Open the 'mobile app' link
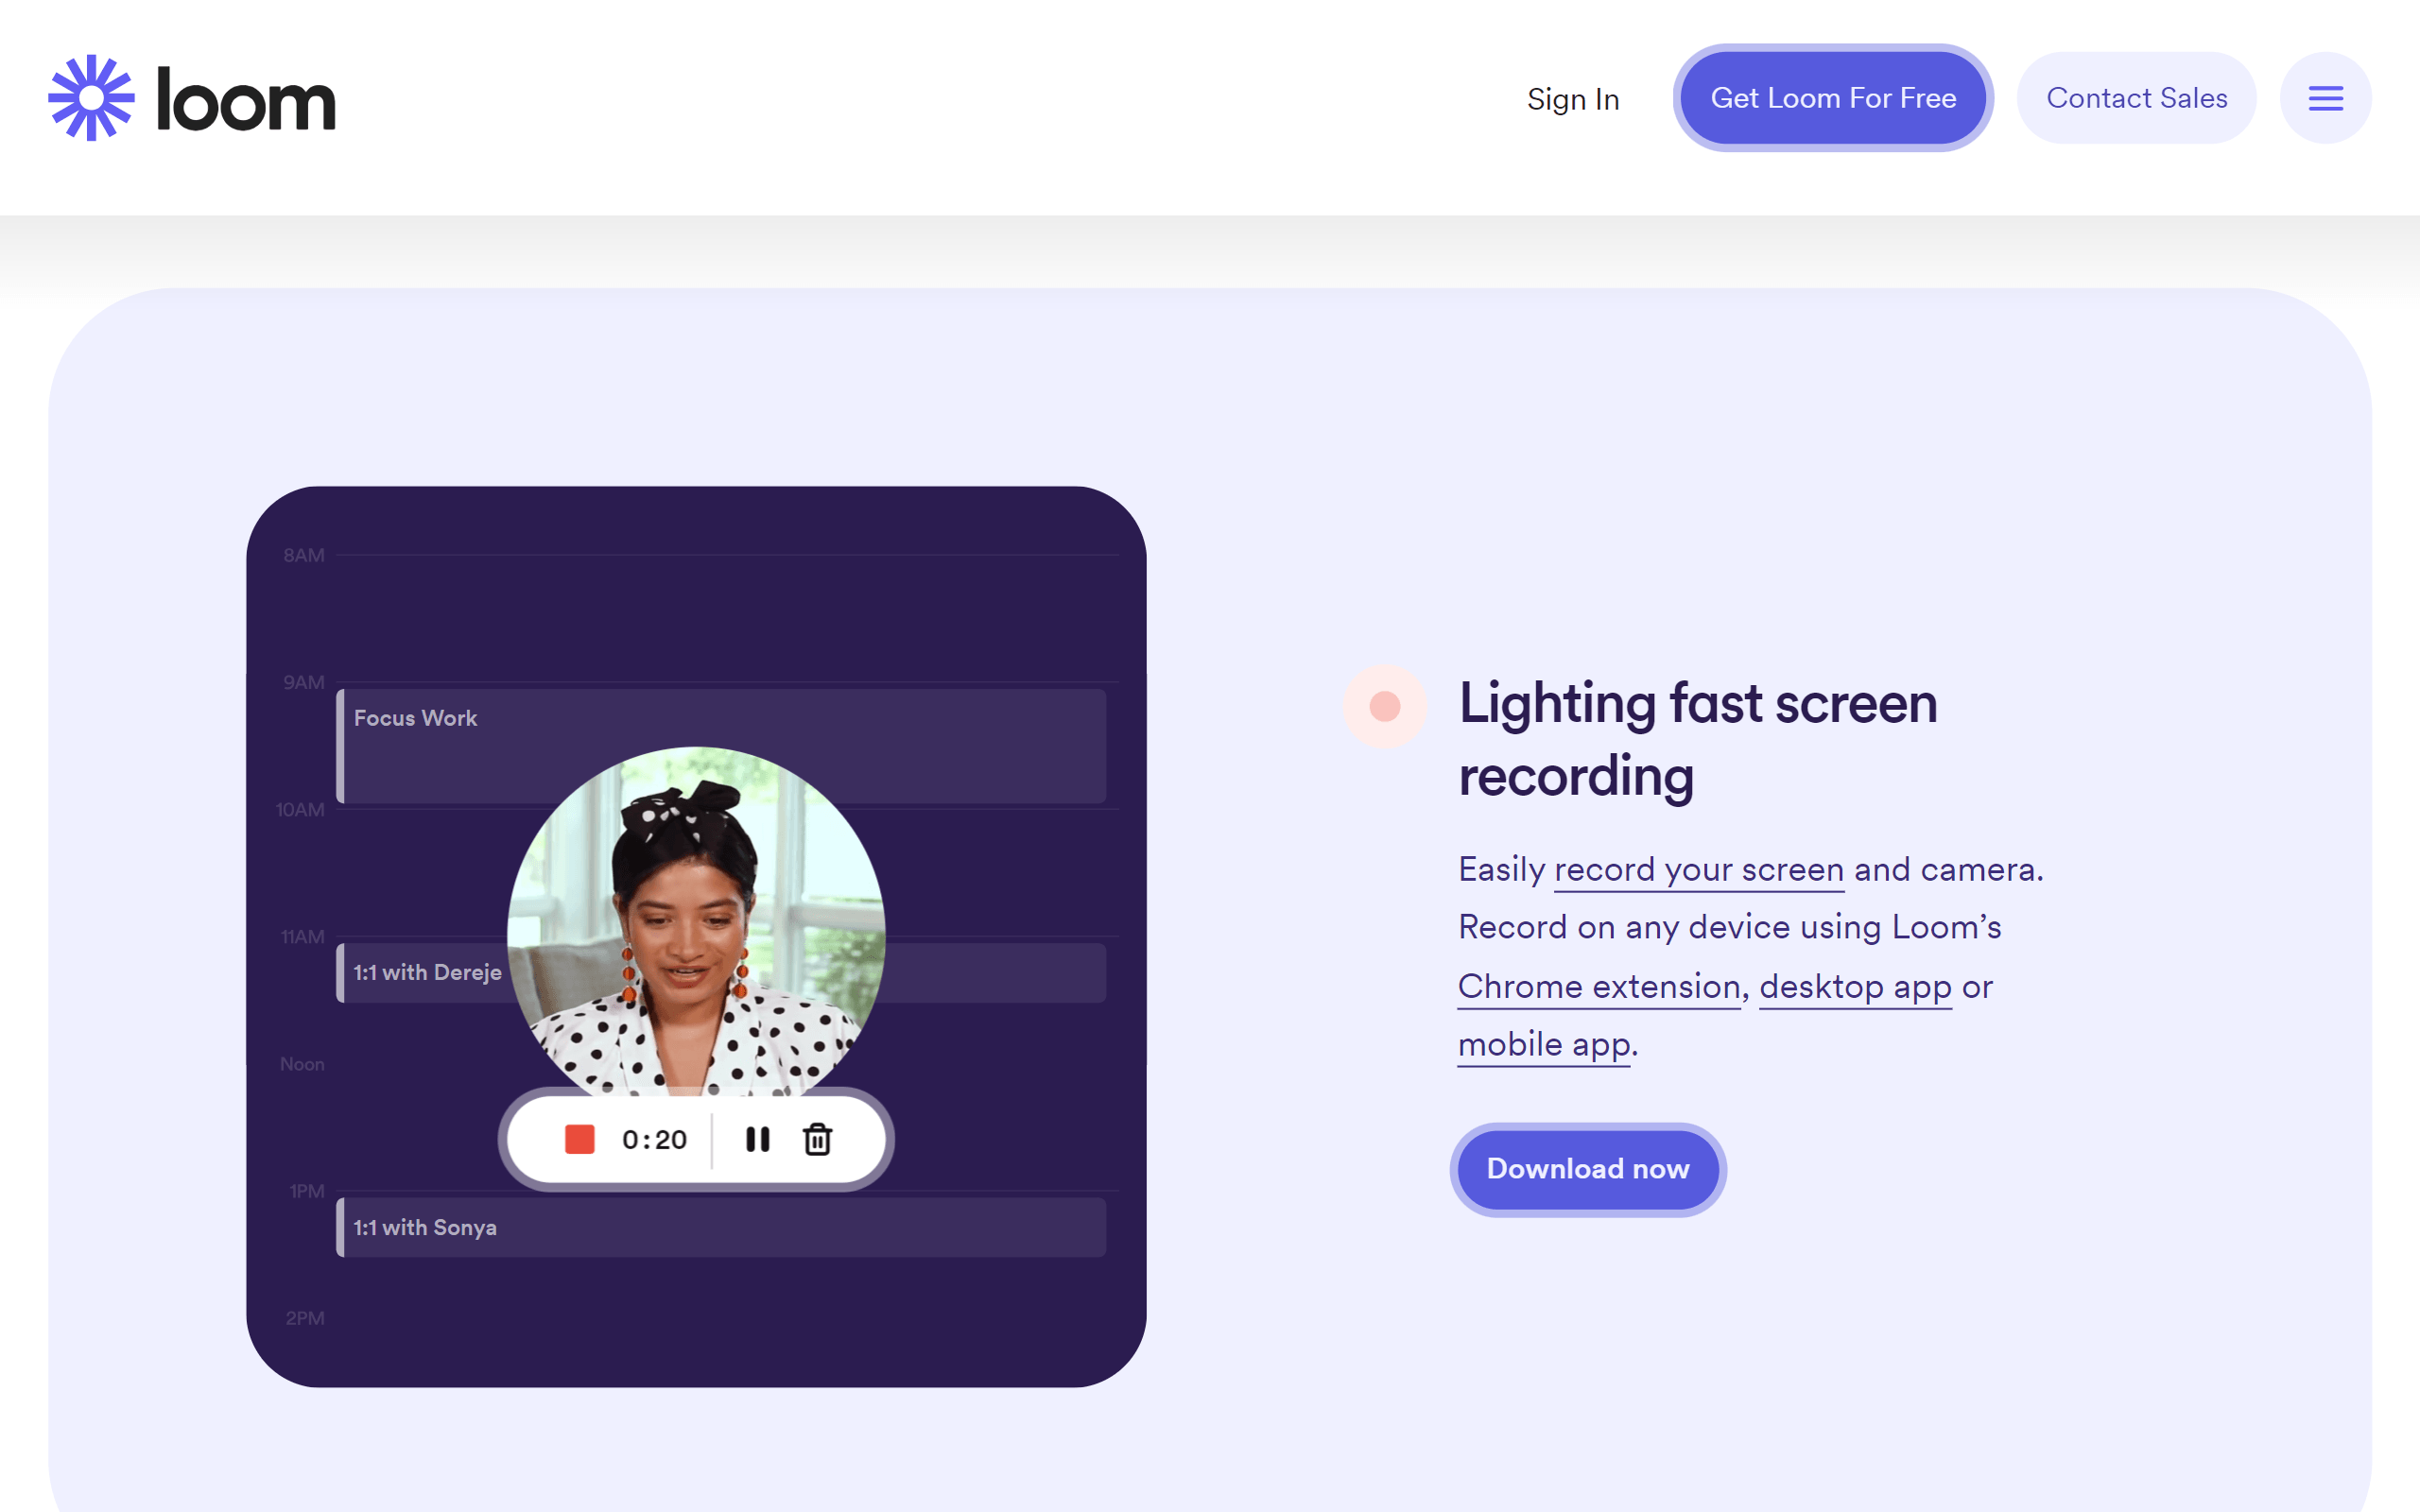The width and height of the screenshot is (2420, 1512). coord(1544,1045)
